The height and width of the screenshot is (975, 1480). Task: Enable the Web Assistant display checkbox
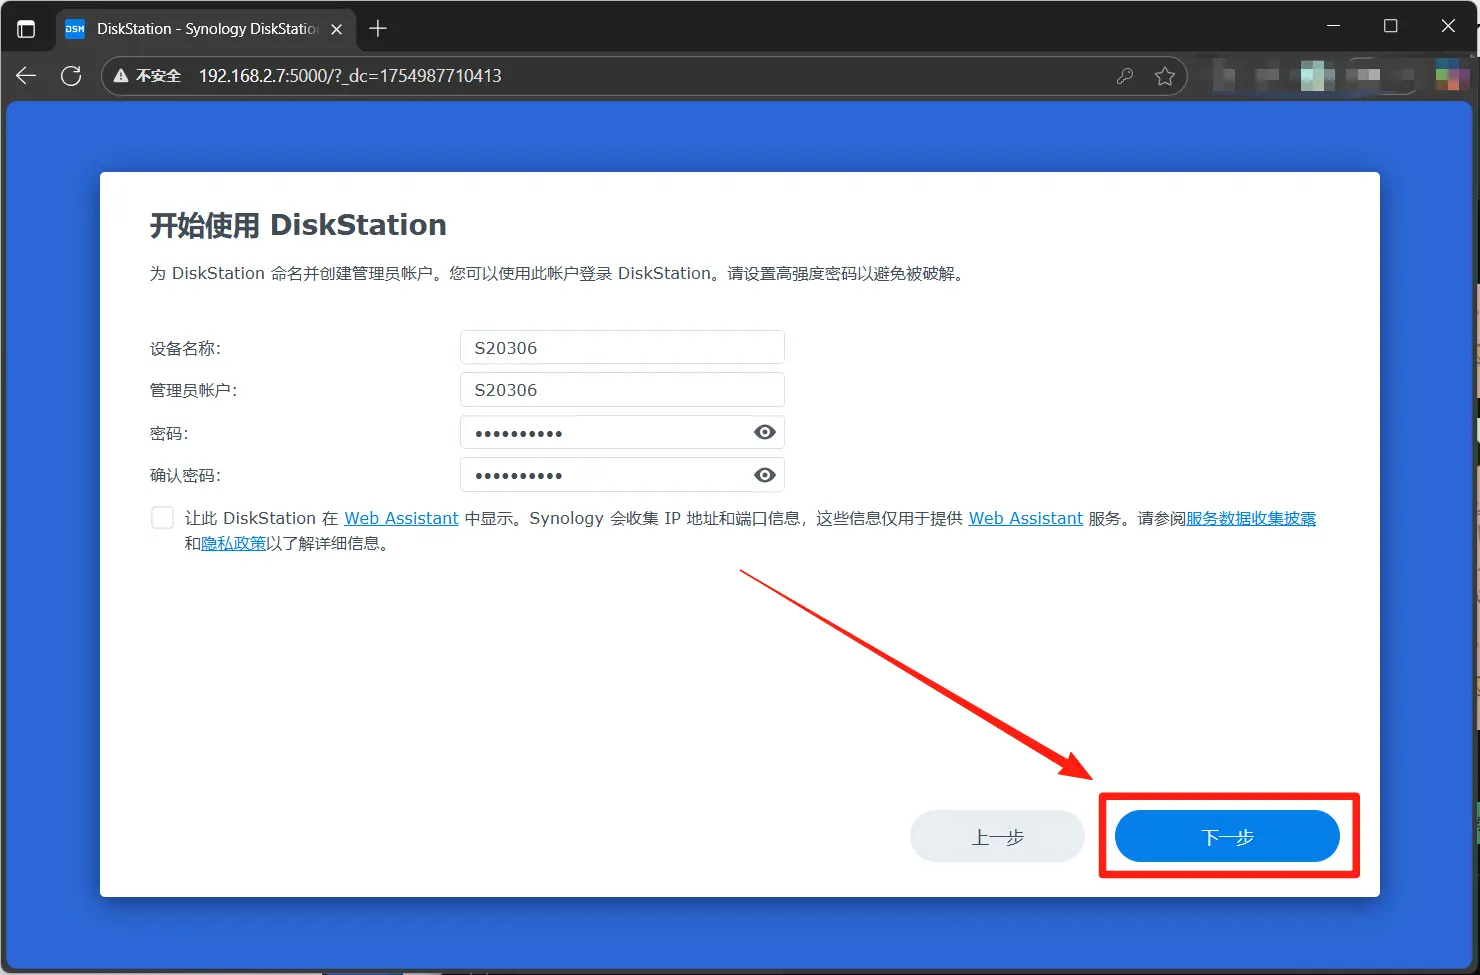tap(162, 518)
